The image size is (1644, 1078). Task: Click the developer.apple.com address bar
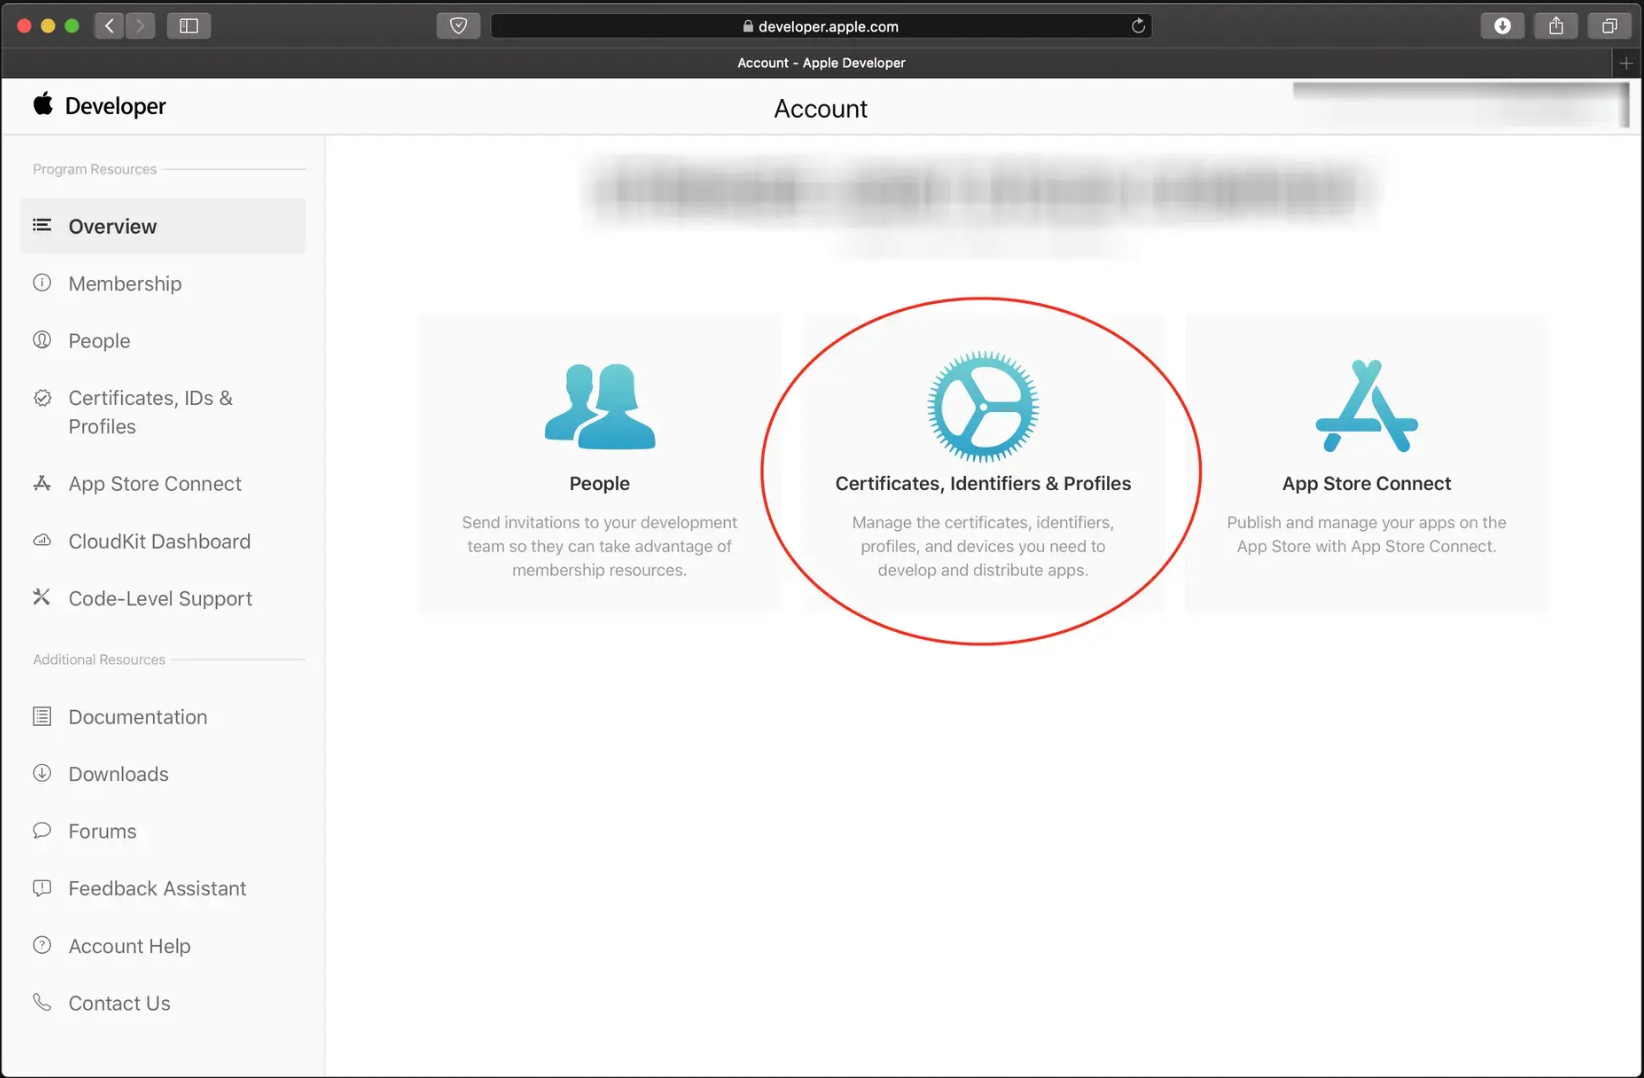click(x=821, y=26)
